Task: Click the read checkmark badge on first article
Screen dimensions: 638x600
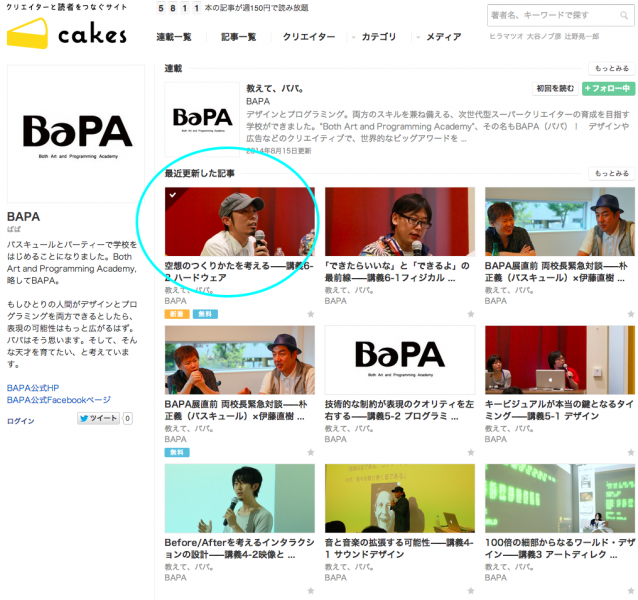Action: [173, 195]
